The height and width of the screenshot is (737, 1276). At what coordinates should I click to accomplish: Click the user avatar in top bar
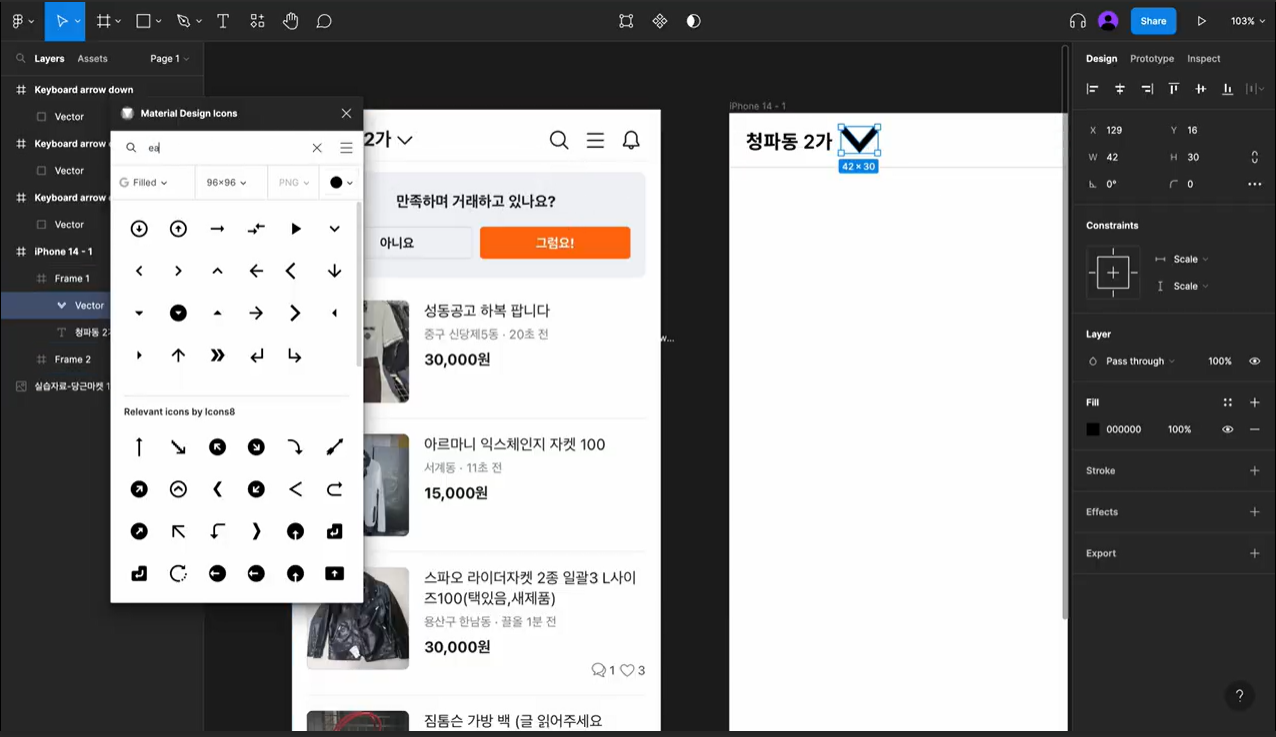pos(1107,21)
